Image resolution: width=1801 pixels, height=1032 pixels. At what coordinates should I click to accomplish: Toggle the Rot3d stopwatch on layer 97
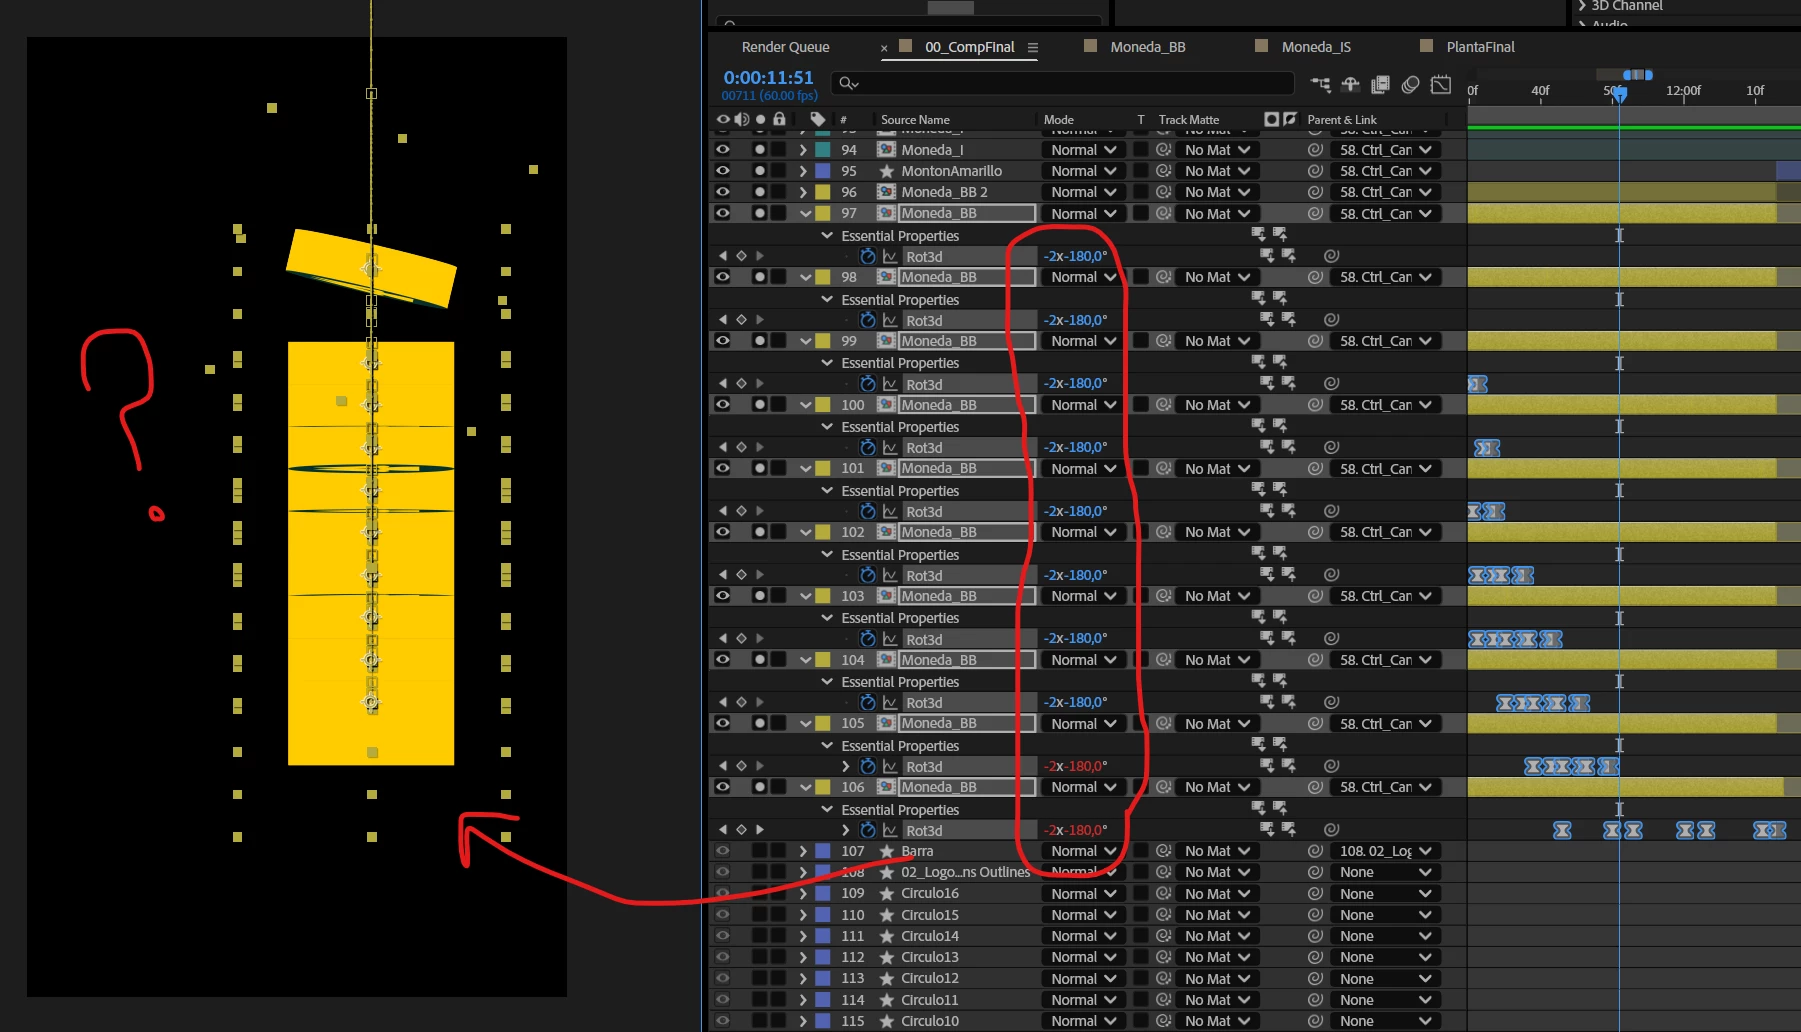(867, 256)
